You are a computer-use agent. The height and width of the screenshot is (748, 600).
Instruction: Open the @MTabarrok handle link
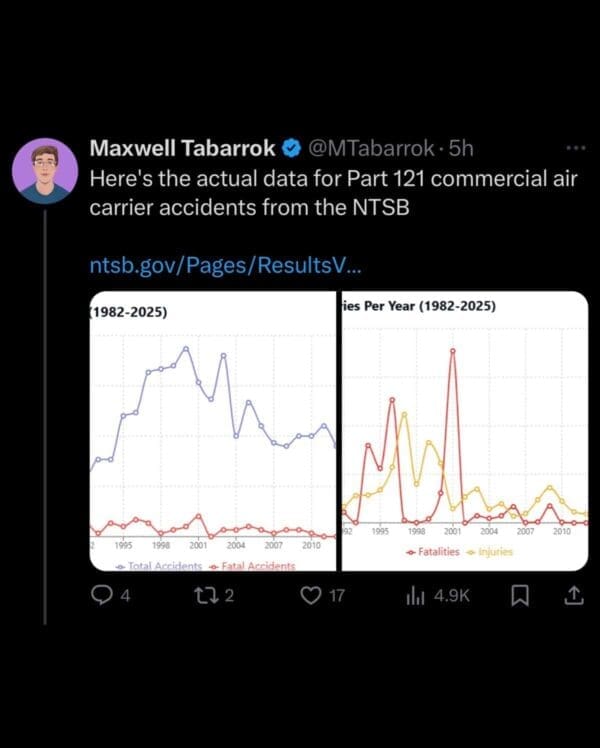[369, 149]
